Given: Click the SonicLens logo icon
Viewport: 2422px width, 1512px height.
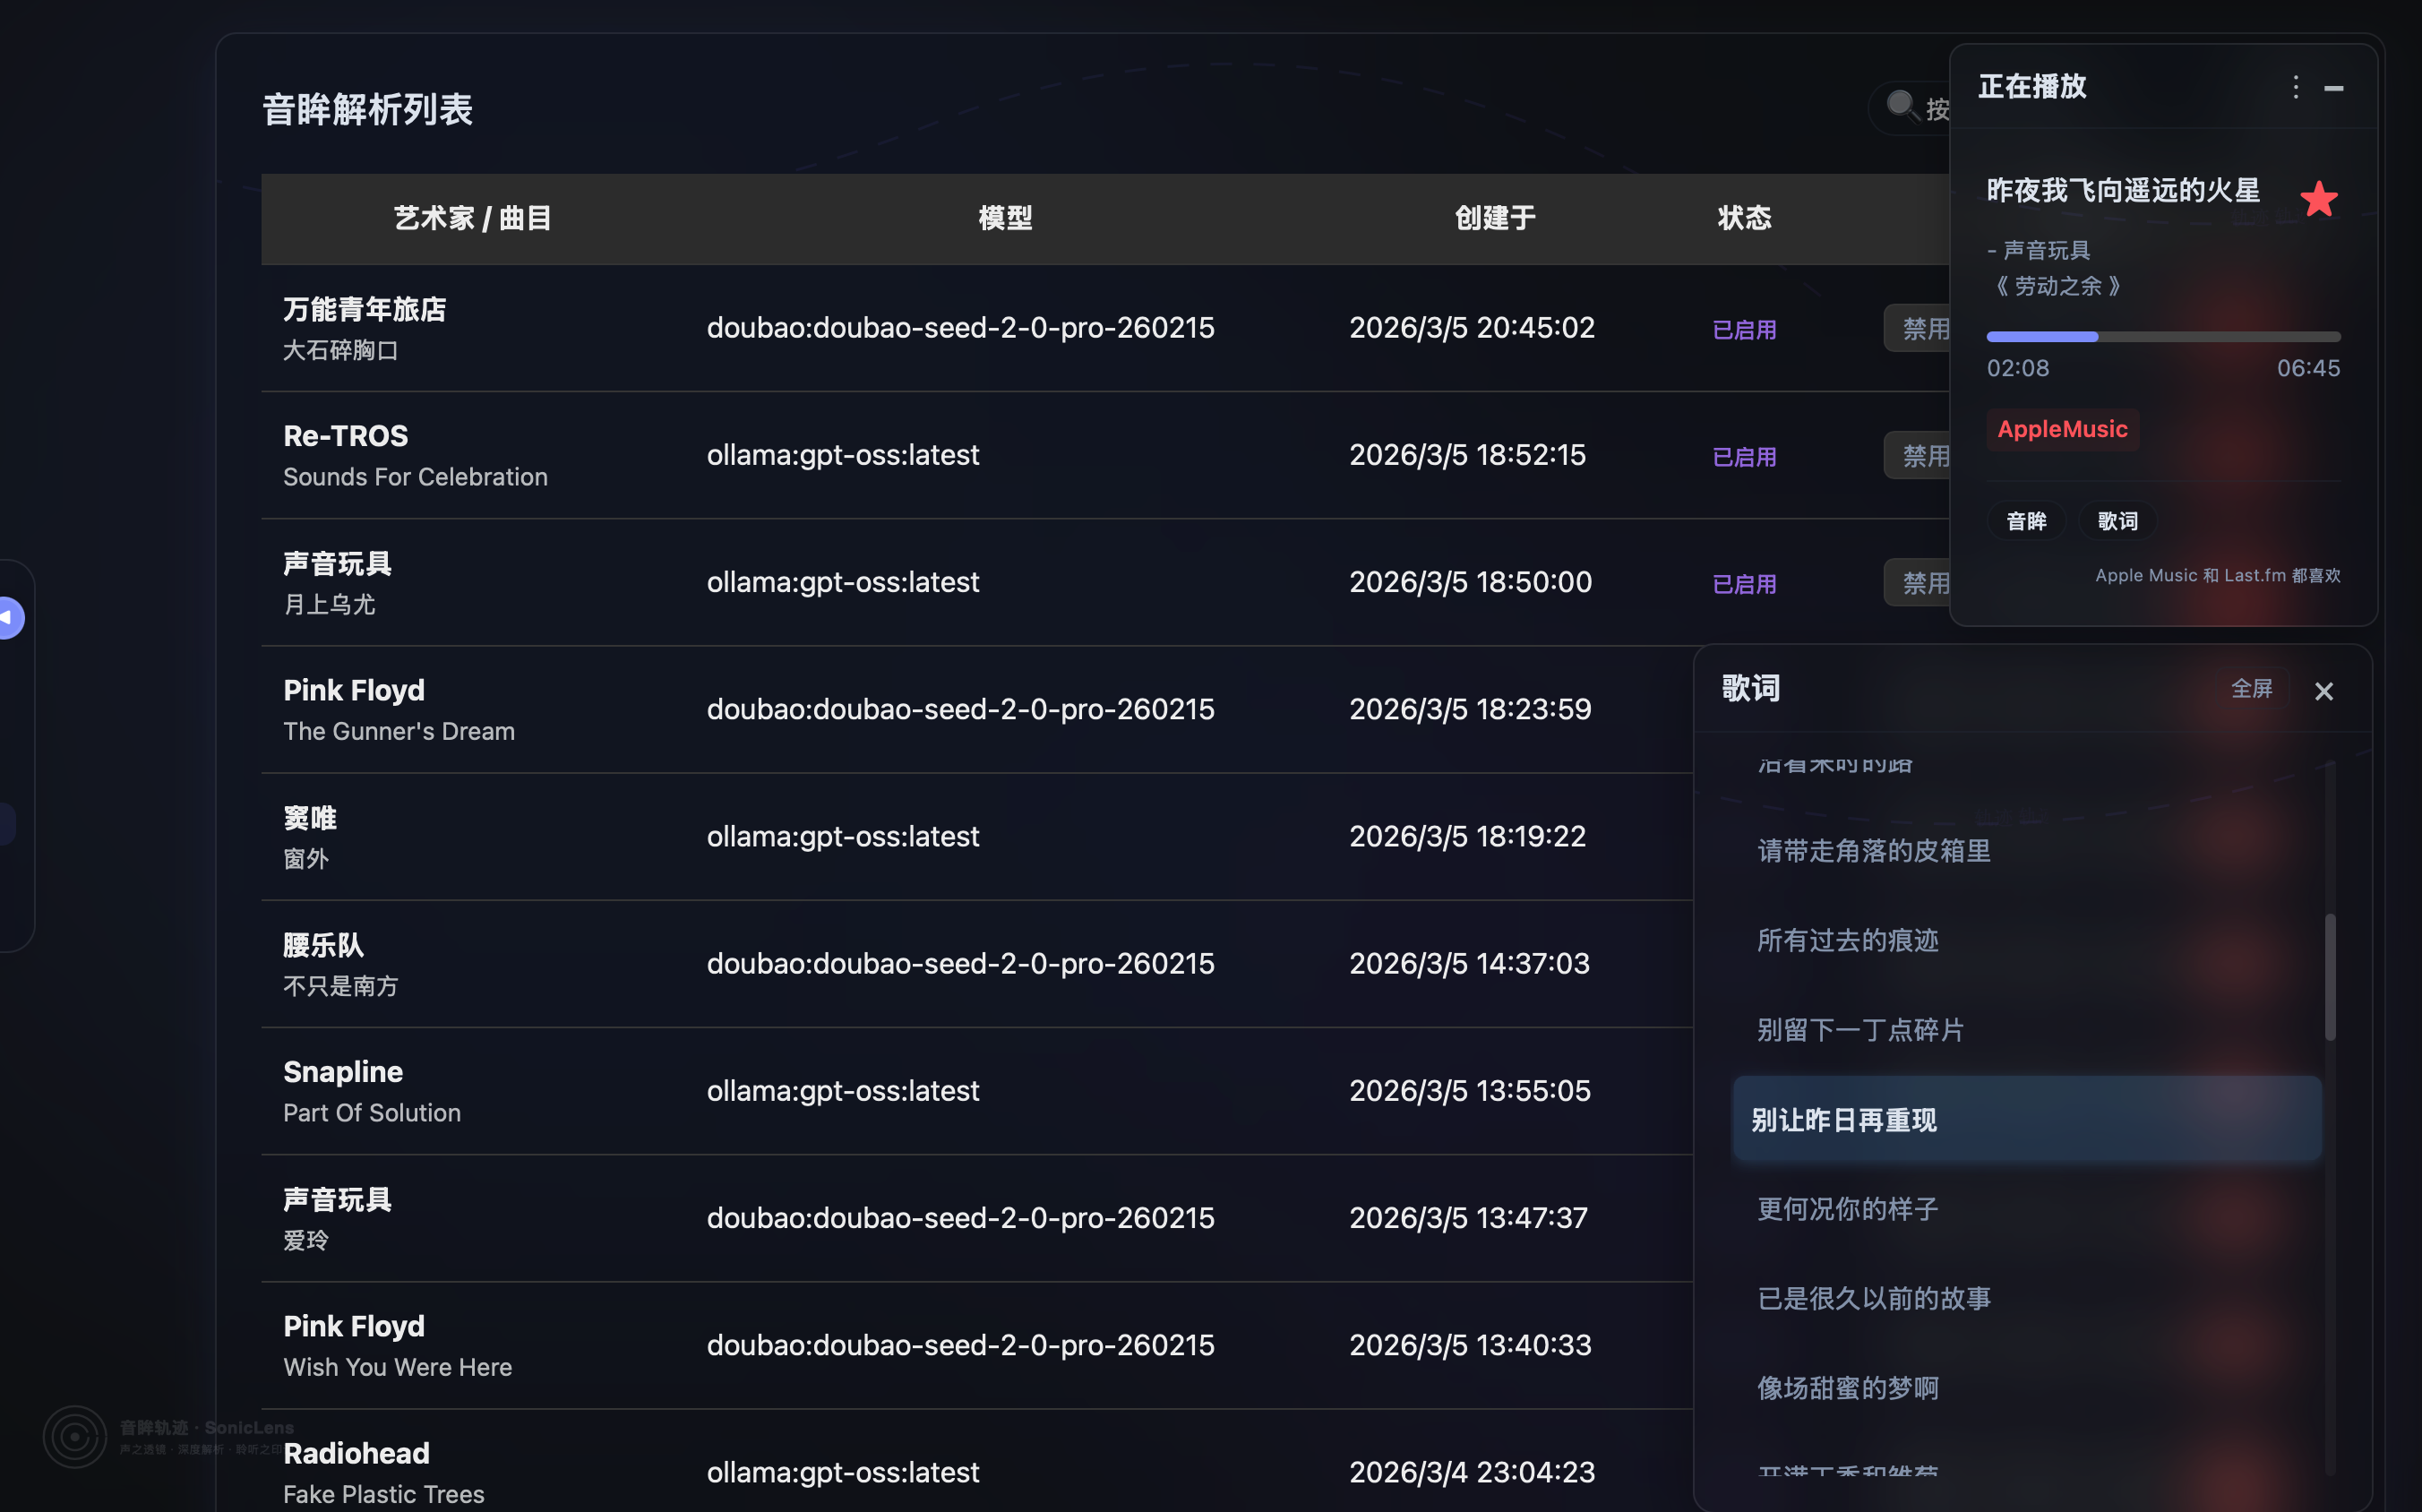Looking at the screenshot, I should [x=74, y=1437].
